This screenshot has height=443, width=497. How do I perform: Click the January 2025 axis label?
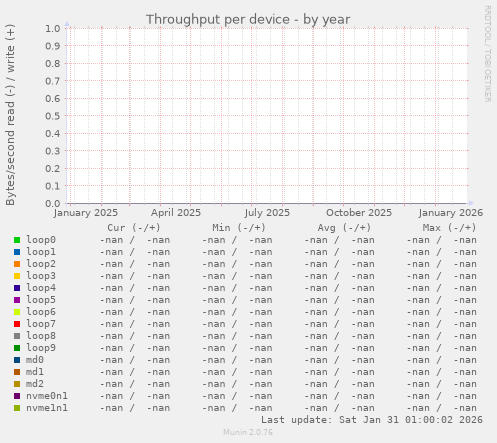tap(86, 213)
